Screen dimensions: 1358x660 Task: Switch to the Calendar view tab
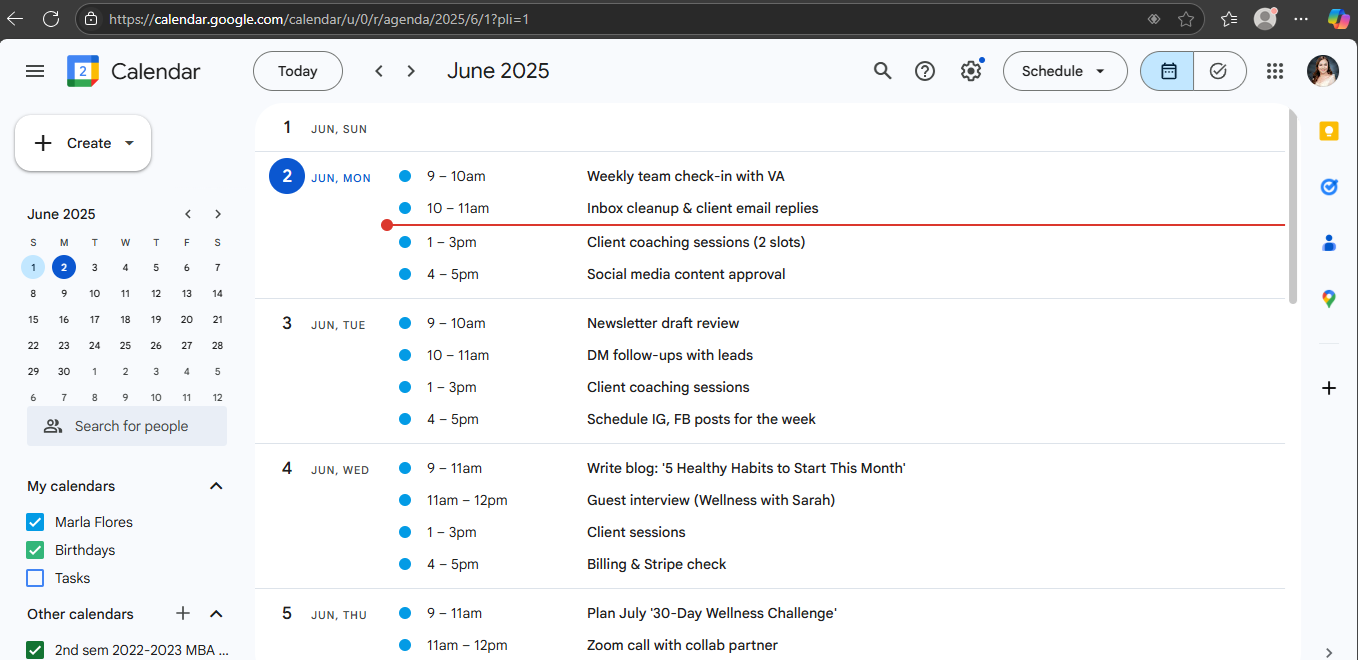pyautogui.click(x=1167, y=71)
